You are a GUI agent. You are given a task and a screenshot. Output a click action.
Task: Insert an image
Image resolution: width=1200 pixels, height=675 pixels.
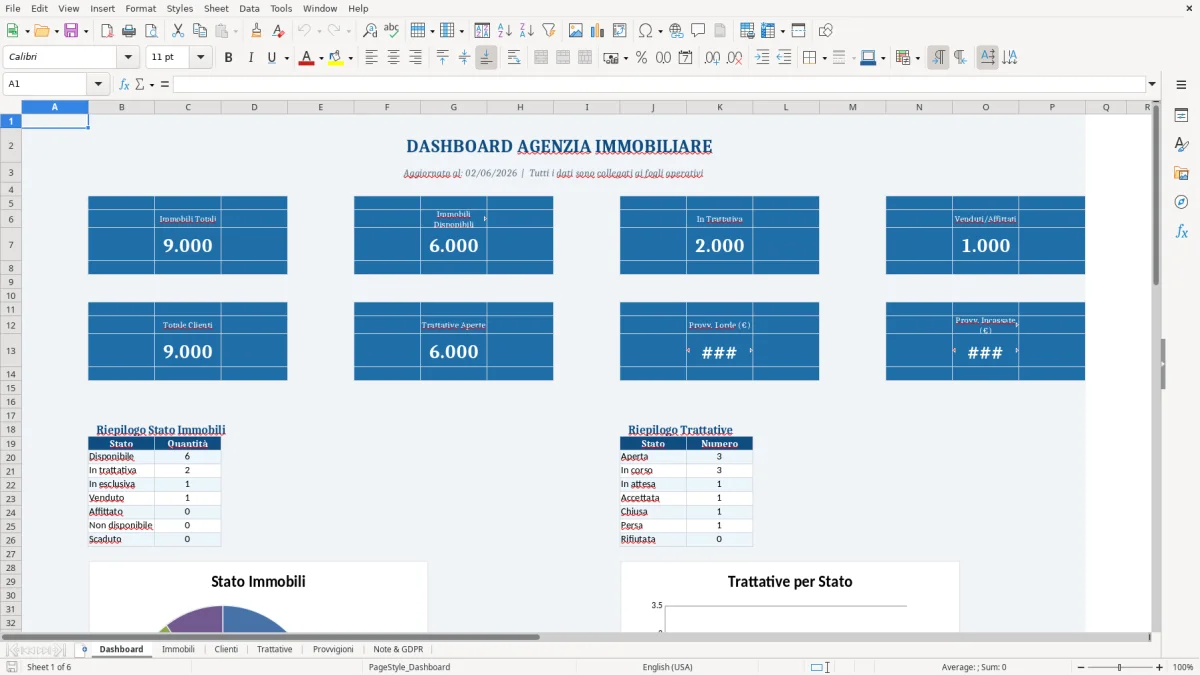point(576,31)
